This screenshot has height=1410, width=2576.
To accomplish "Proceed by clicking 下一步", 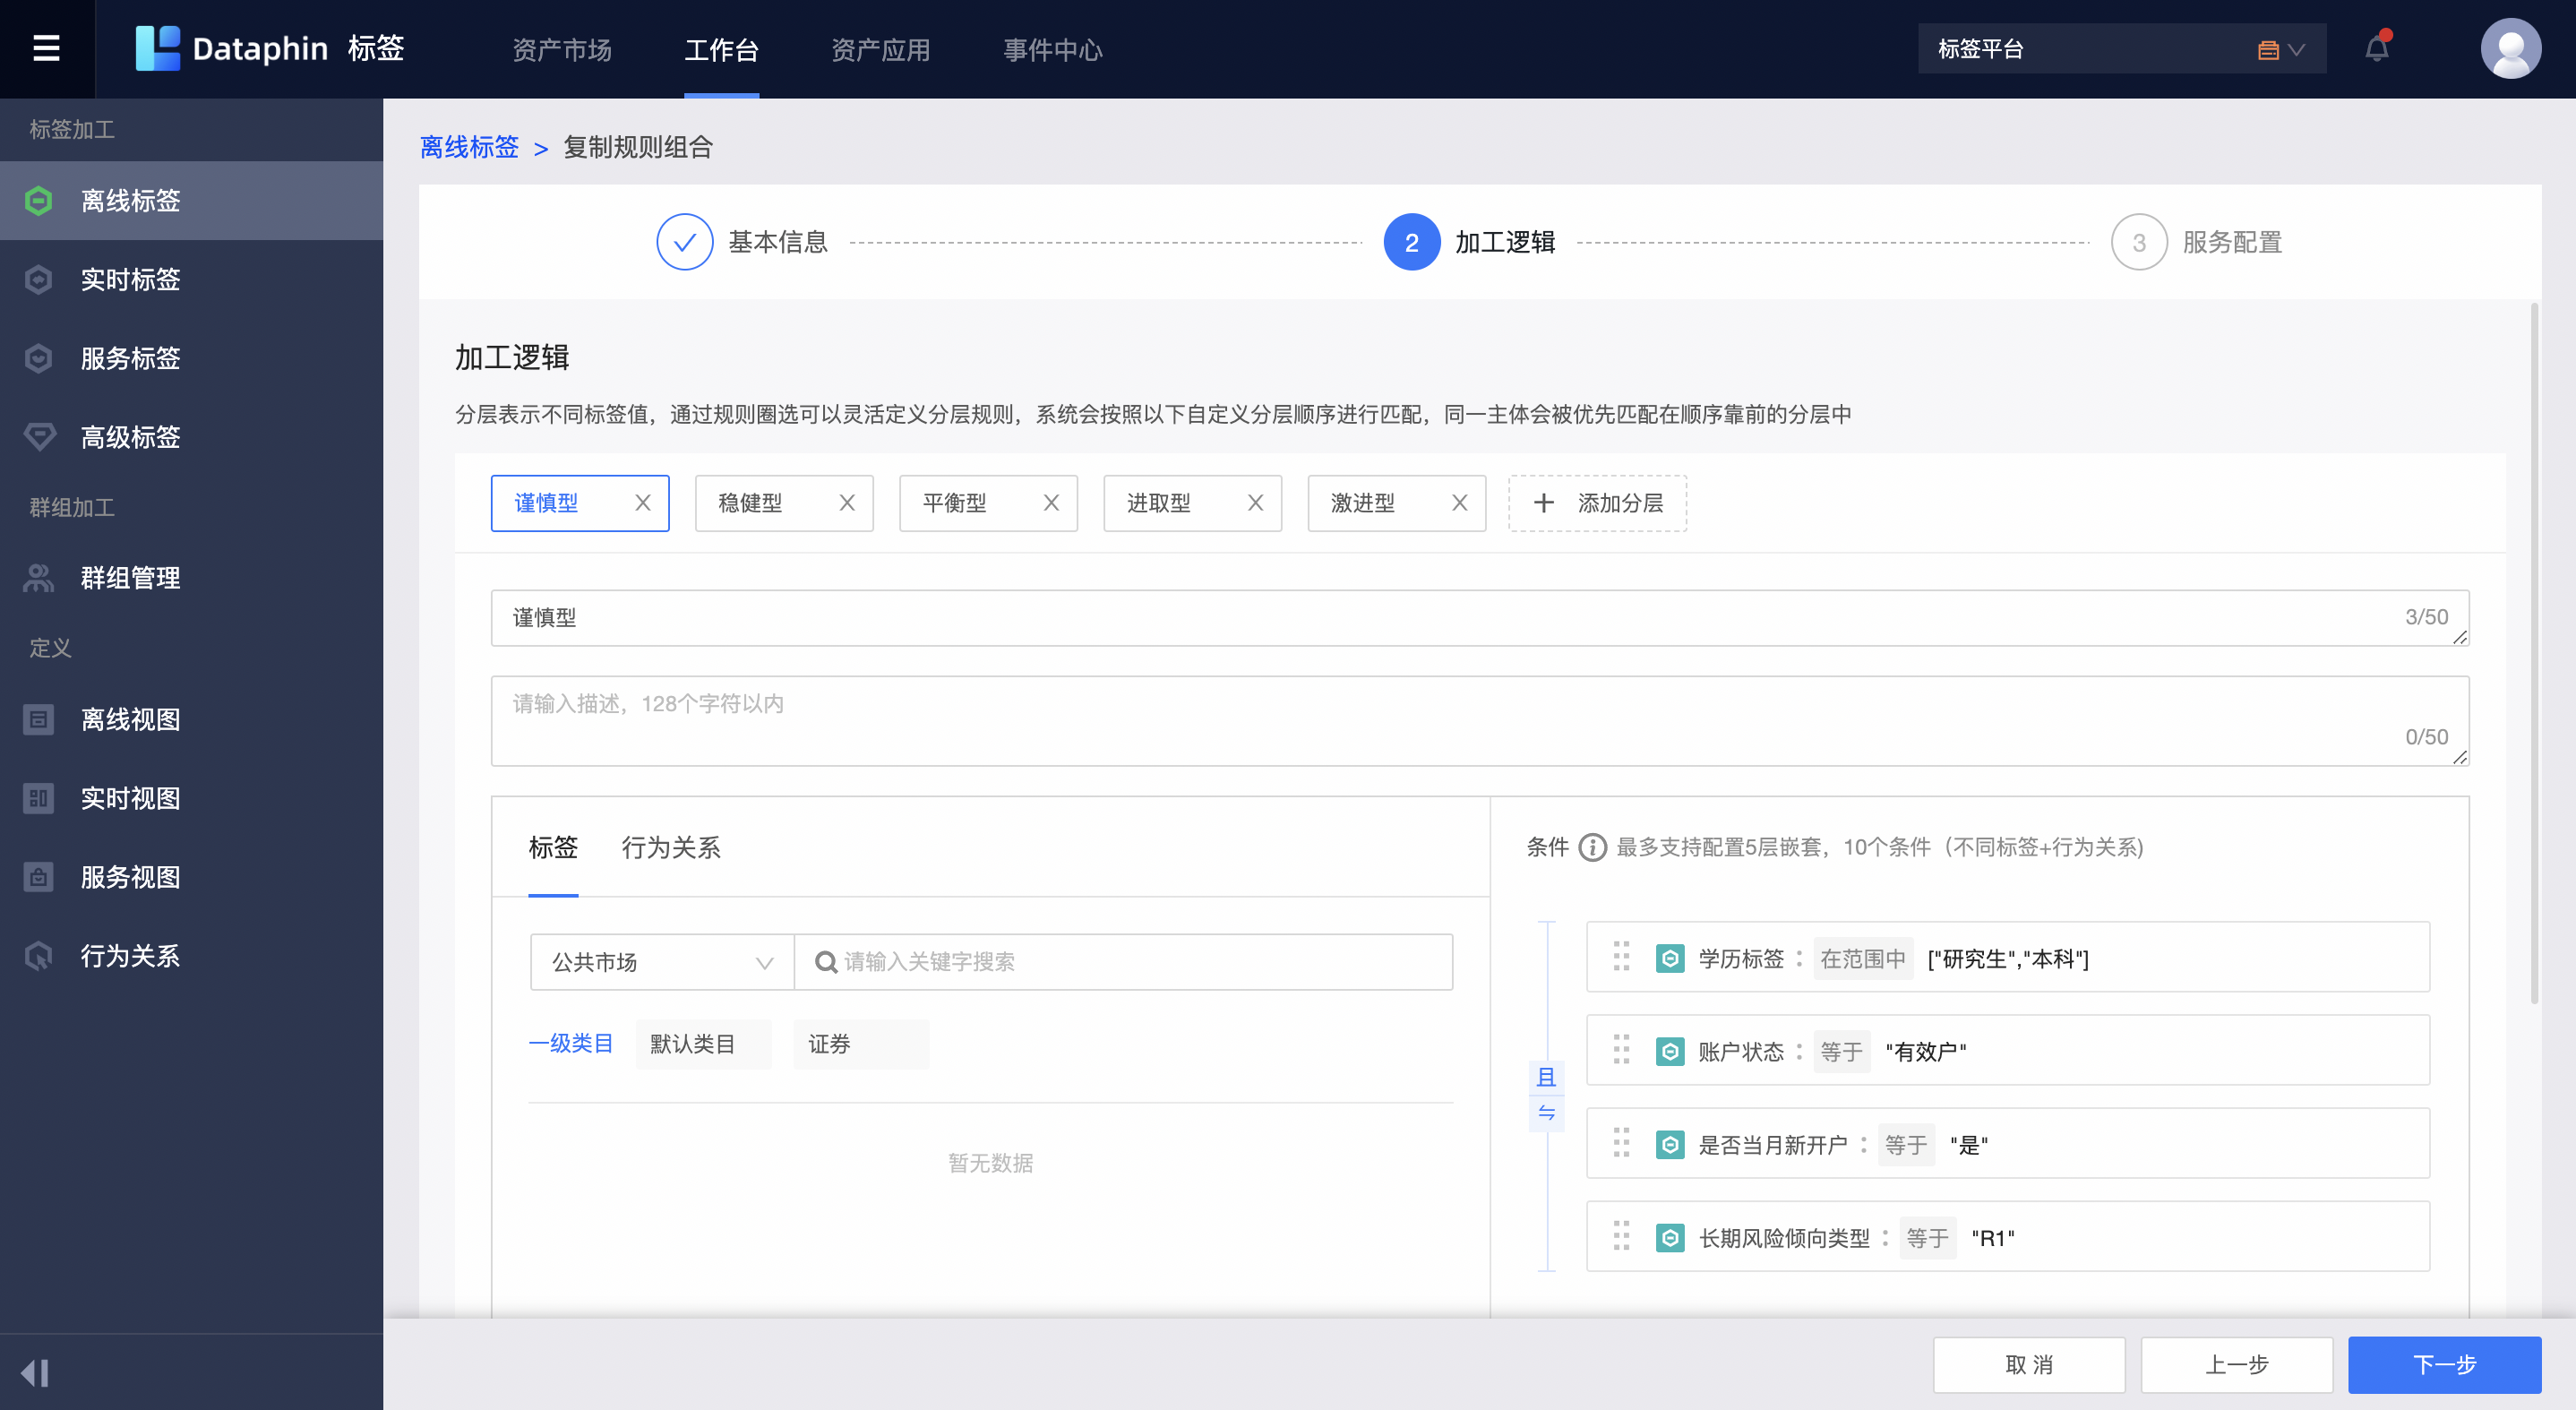I will (x=2444, y=1364).
